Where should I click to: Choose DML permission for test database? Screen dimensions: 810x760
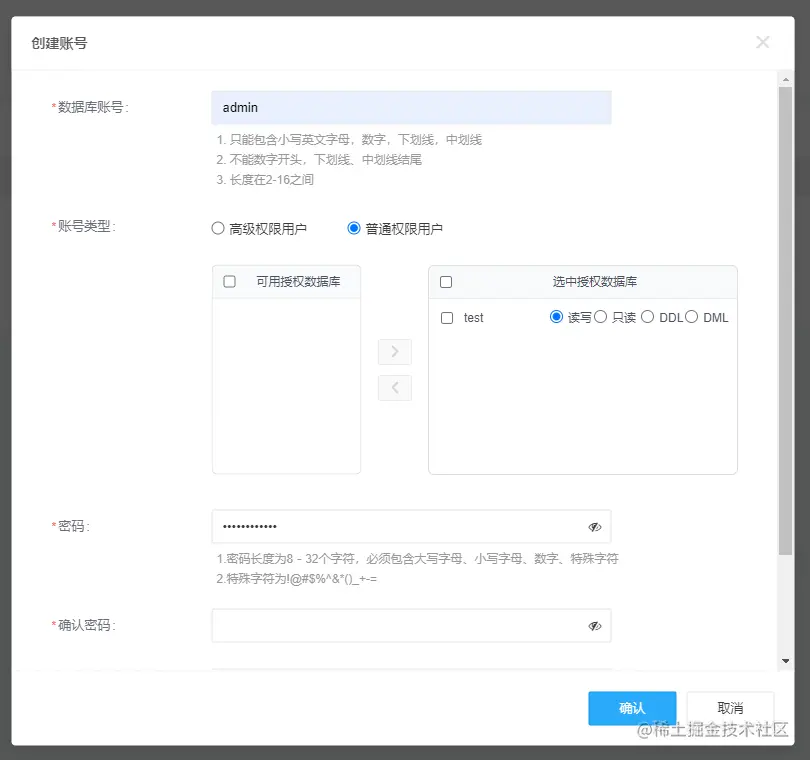(x=692, y=317)
